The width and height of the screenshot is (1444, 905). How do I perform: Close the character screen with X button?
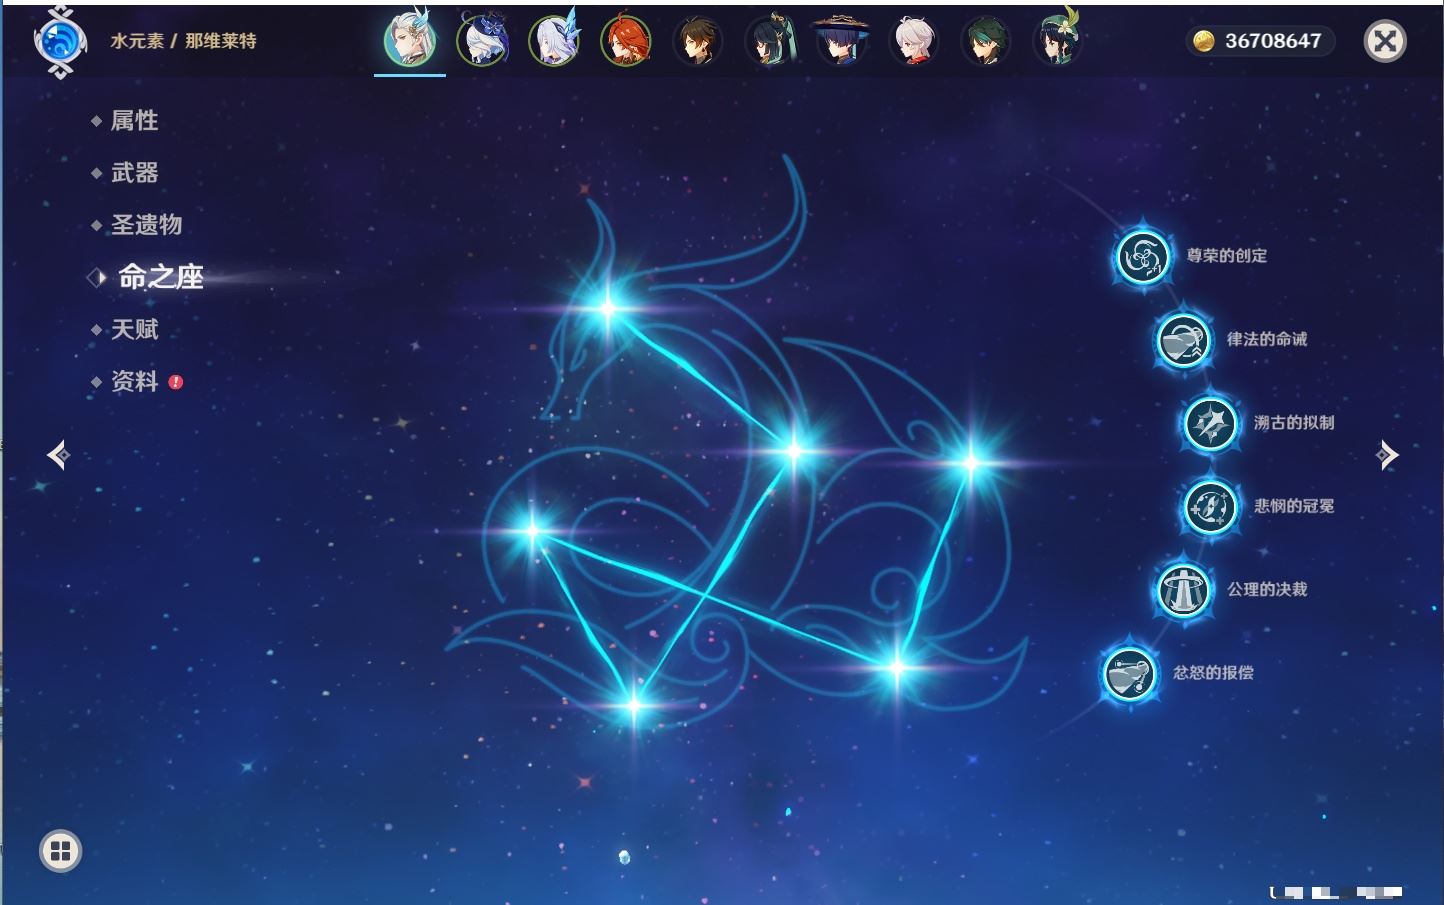point(1385,41)
